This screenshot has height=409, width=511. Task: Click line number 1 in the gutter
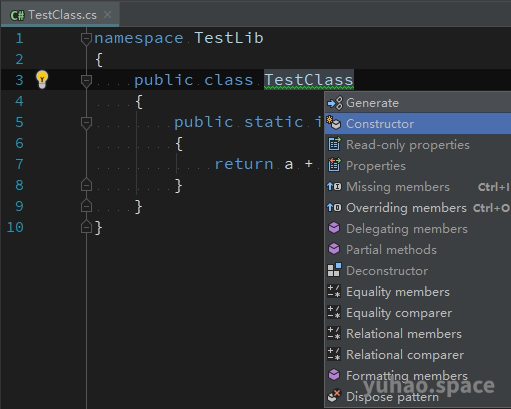19,38
